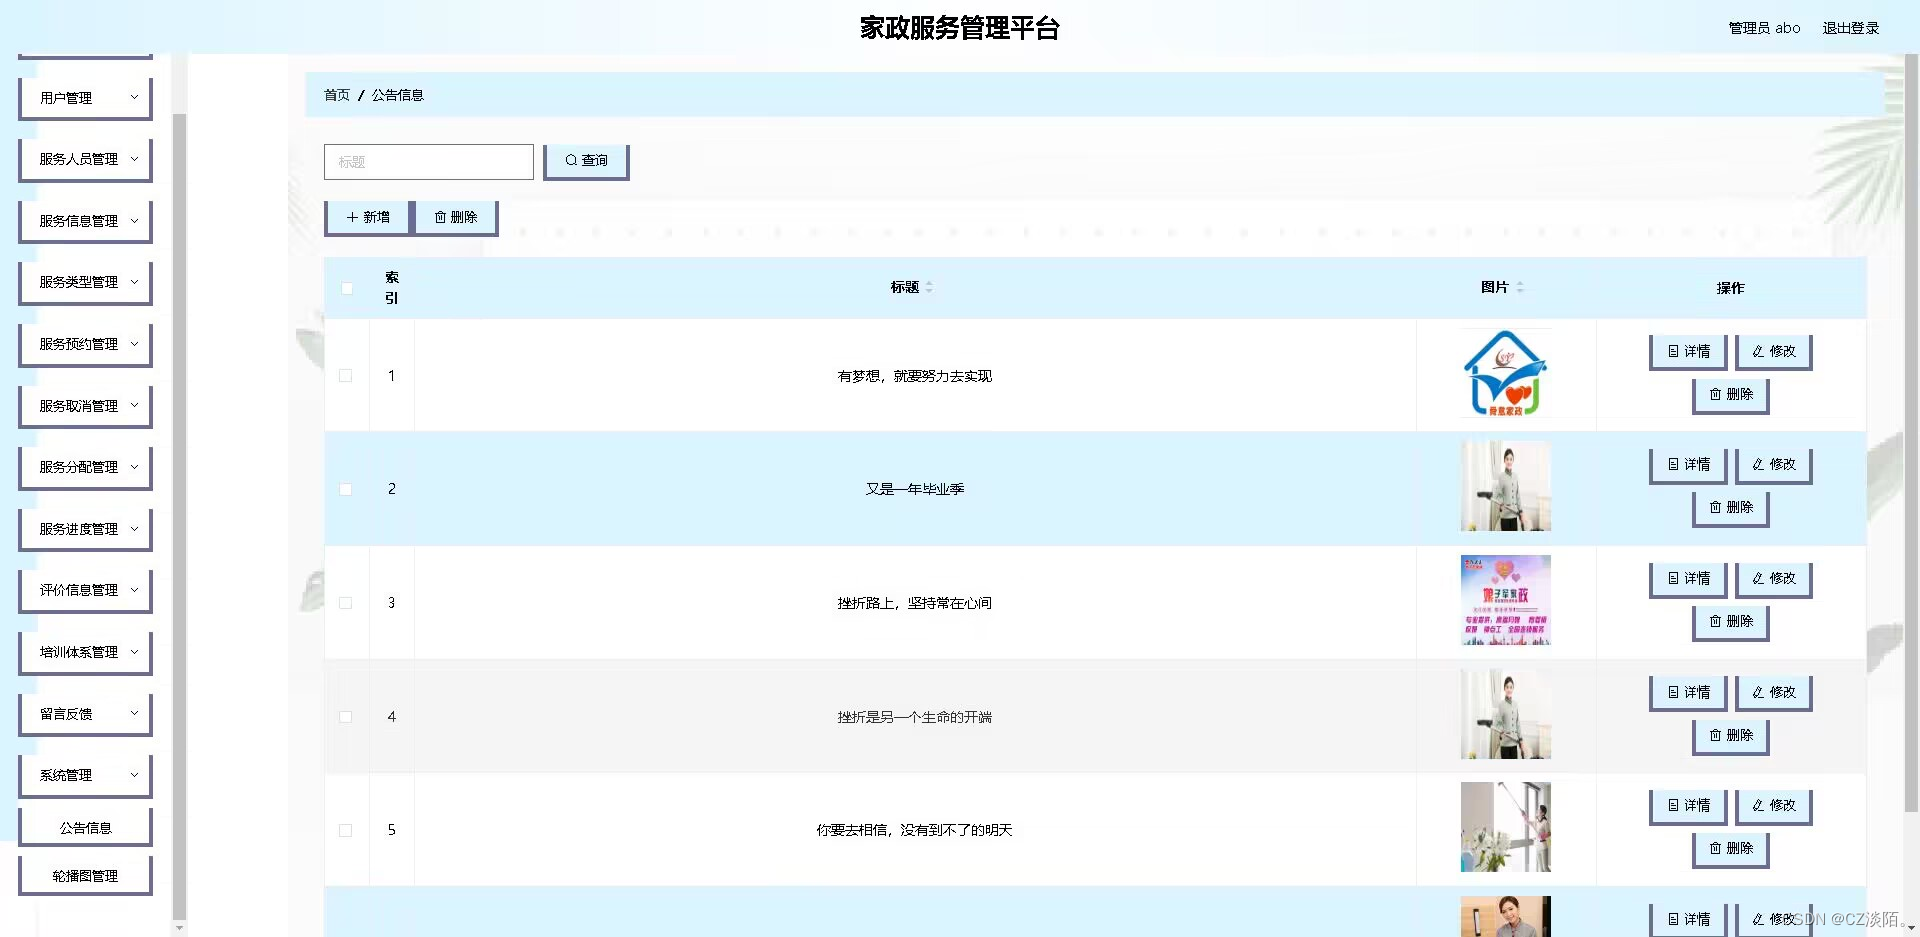
Task: Click the title 又是一年毕业季
Action: click(915, 489)
